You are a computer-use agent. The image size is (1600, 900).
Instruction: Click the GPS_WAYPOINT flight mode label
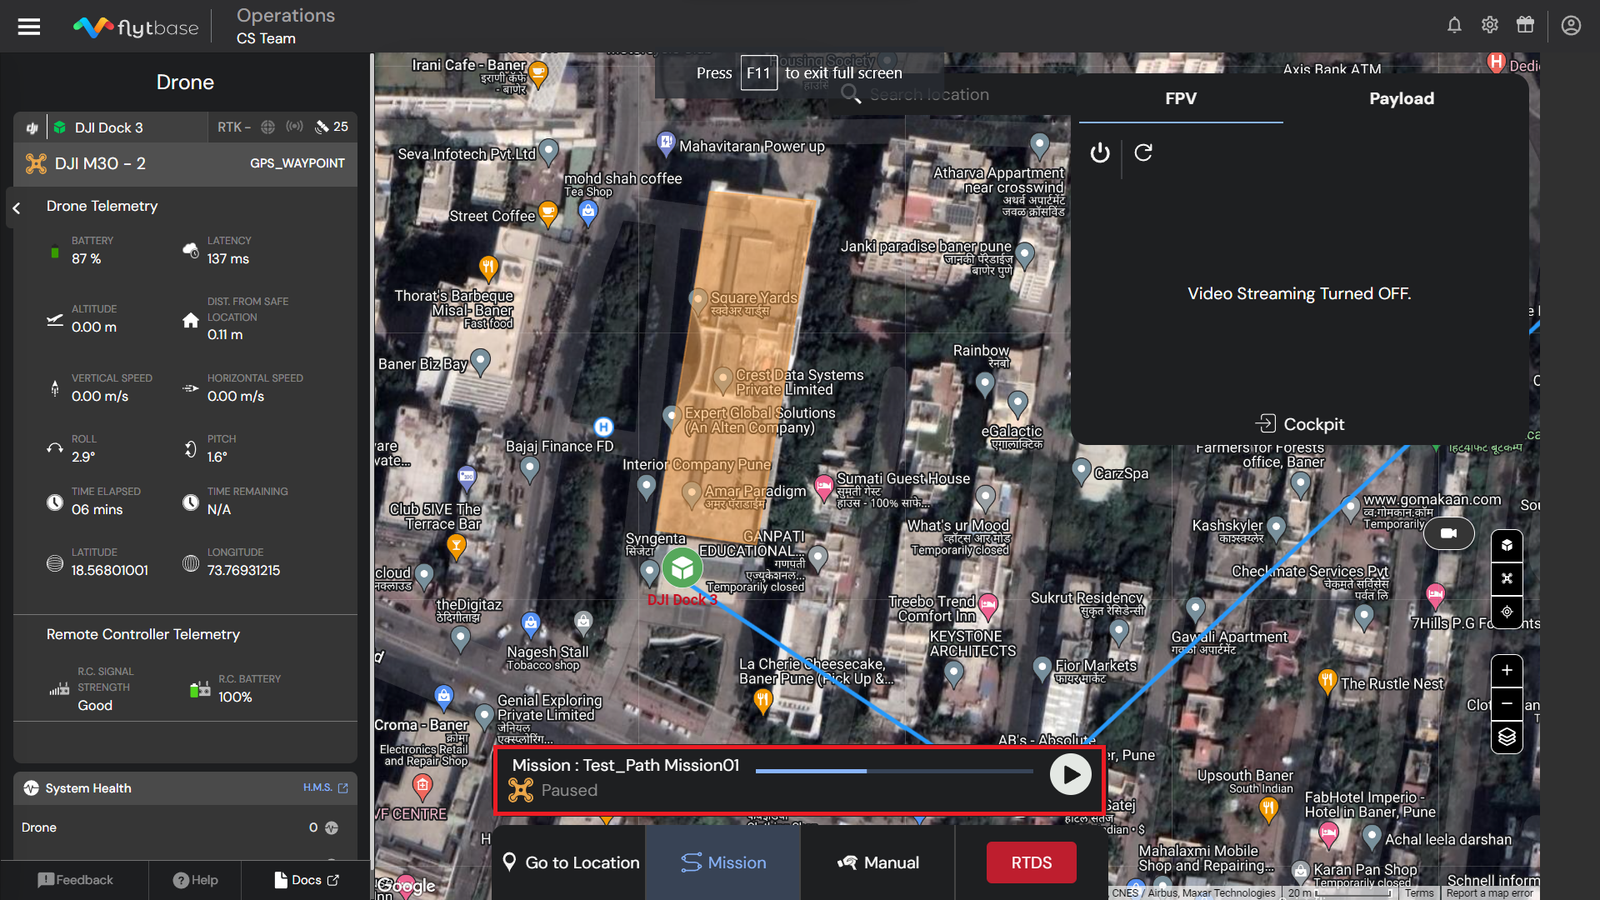[x=297, y=164]
